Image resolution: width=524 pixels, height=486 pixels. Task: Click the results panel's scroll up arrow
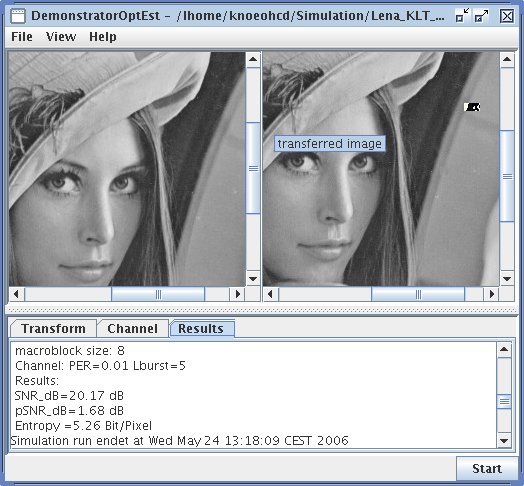(504, 350)
